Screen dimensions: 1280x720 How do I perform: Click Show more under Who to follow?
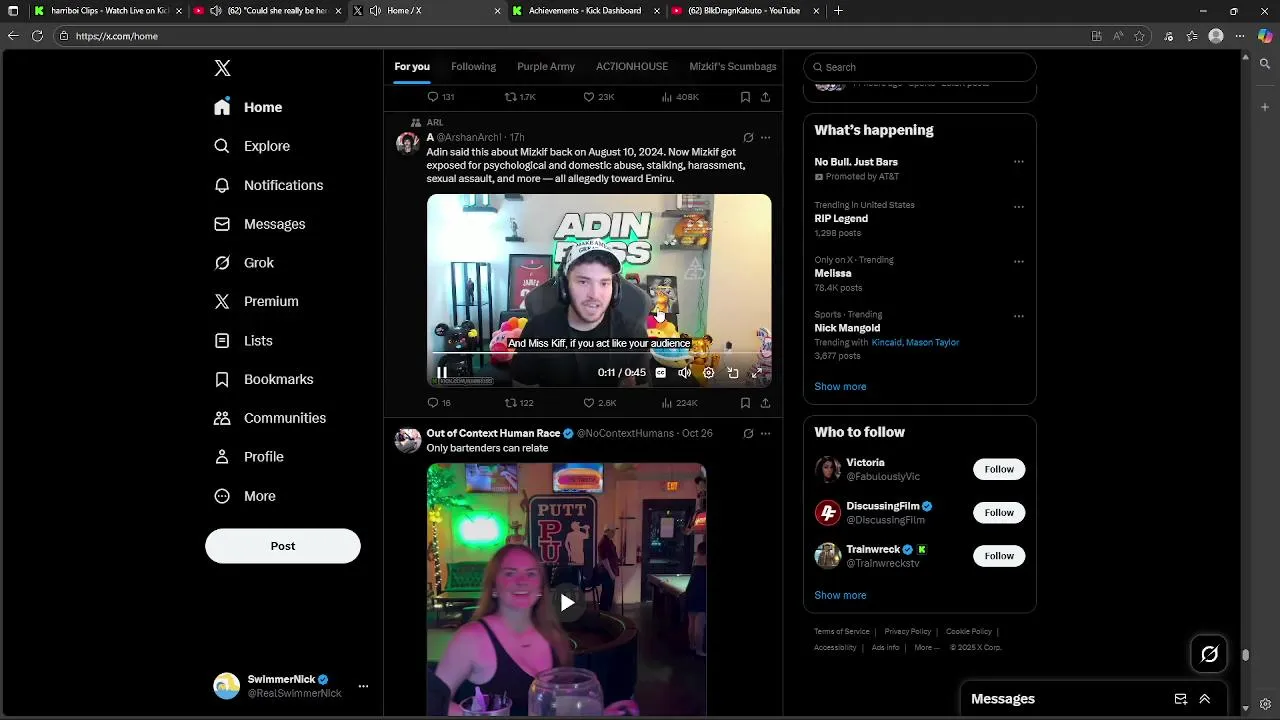click(840, 595)
